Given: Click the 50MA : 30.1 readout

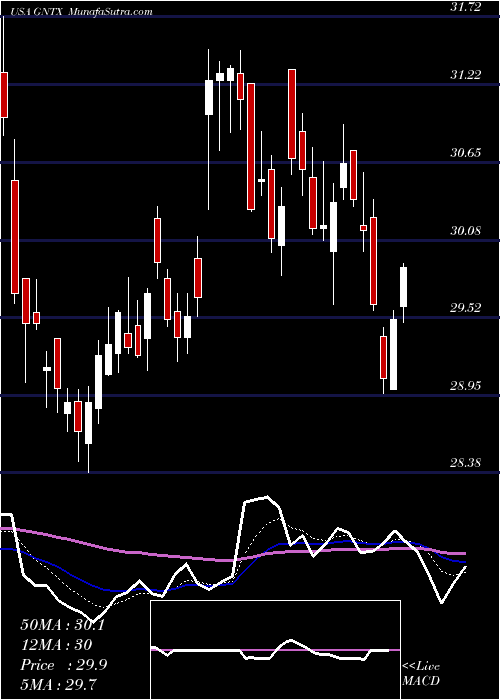Looking at the screenshot, I should (x=62, y=625).
